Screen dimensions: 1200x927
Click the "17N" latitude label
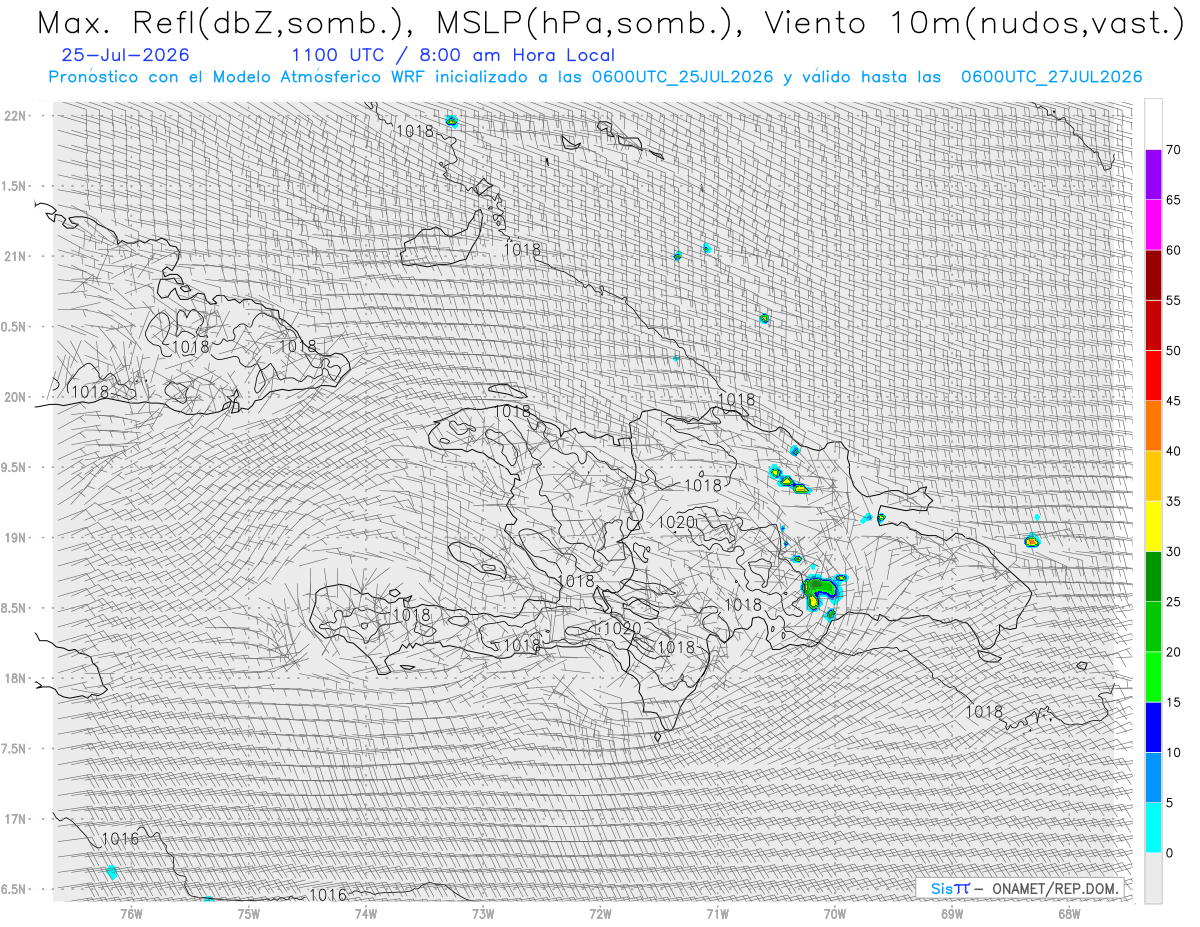[x=15, y=819]
